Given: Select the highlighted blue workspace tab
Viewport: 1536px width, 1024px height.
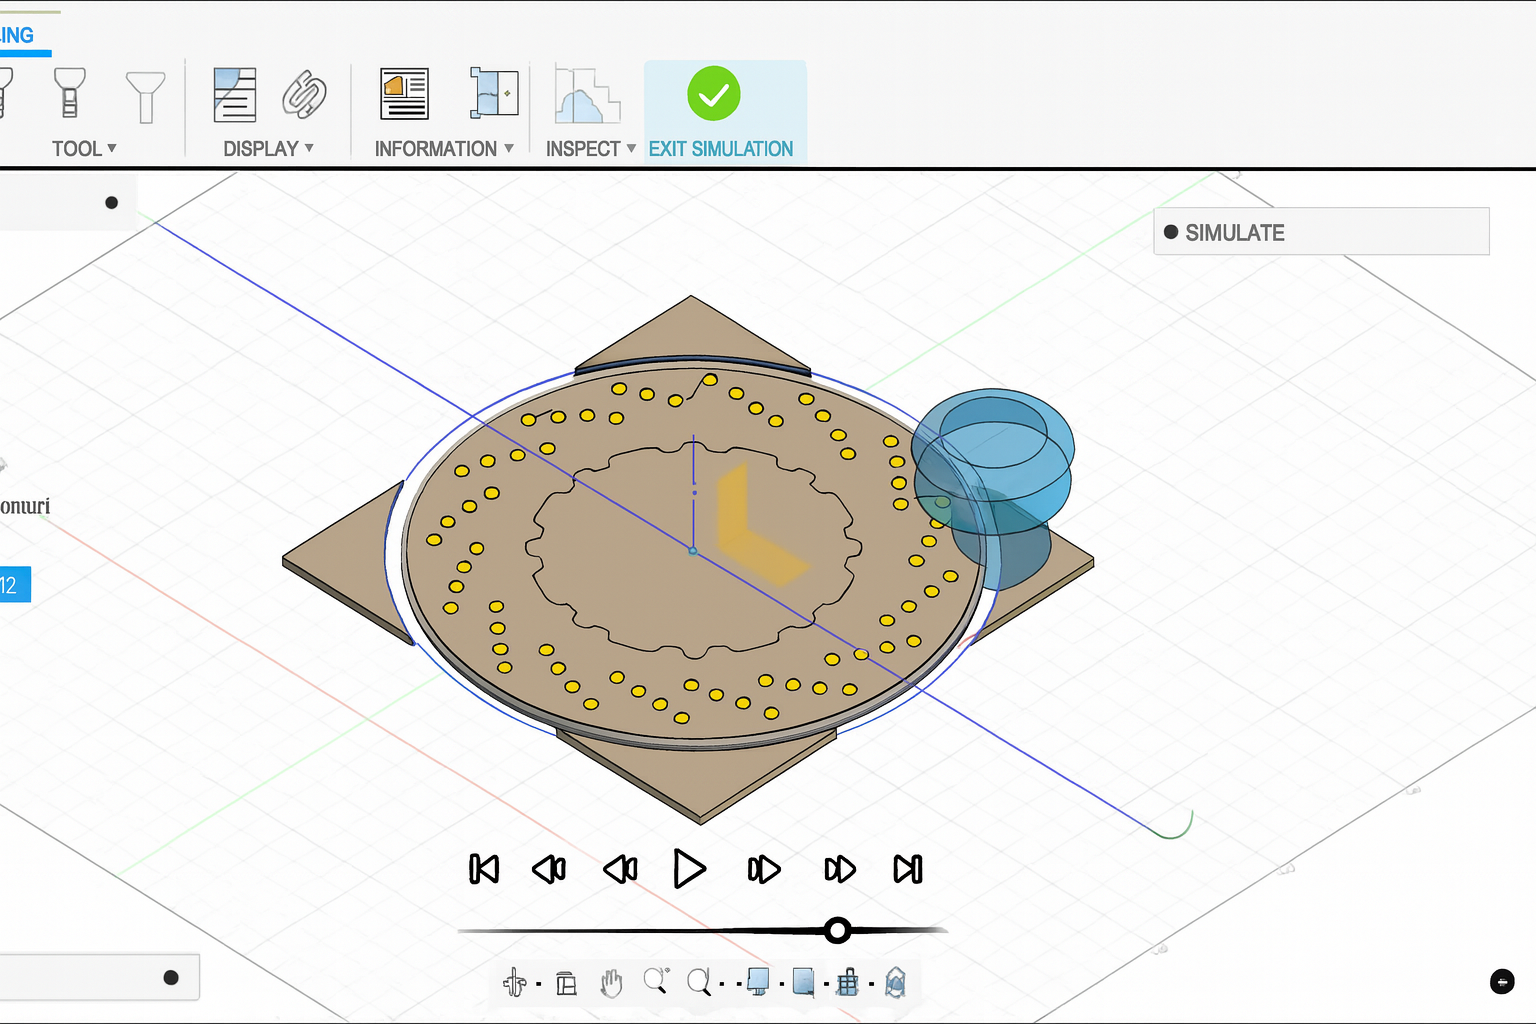Looking at the screenshot, I should click(18, 36).
